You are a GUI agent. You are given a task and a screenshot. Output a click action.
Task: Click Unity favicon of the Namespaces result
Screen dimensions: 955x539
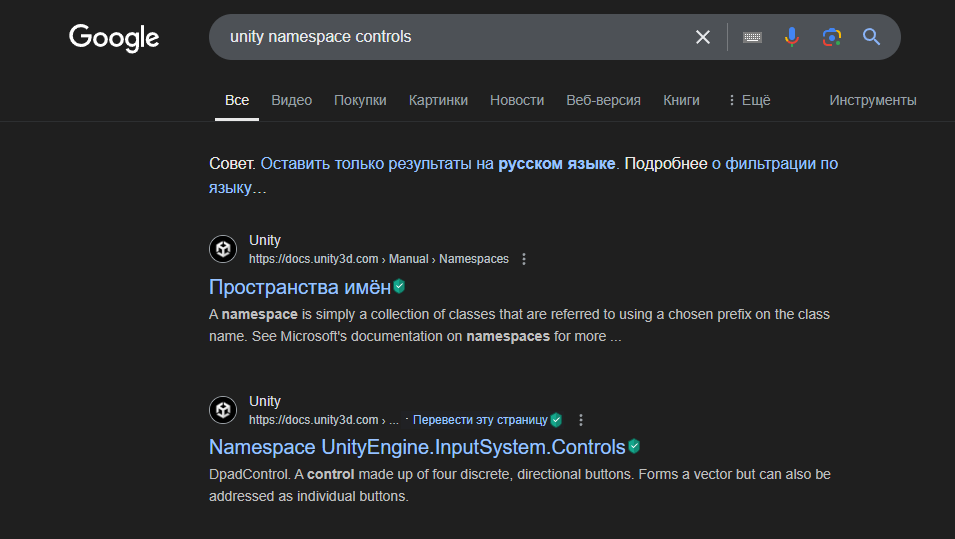pyautogui.click(x=223, y=249)
